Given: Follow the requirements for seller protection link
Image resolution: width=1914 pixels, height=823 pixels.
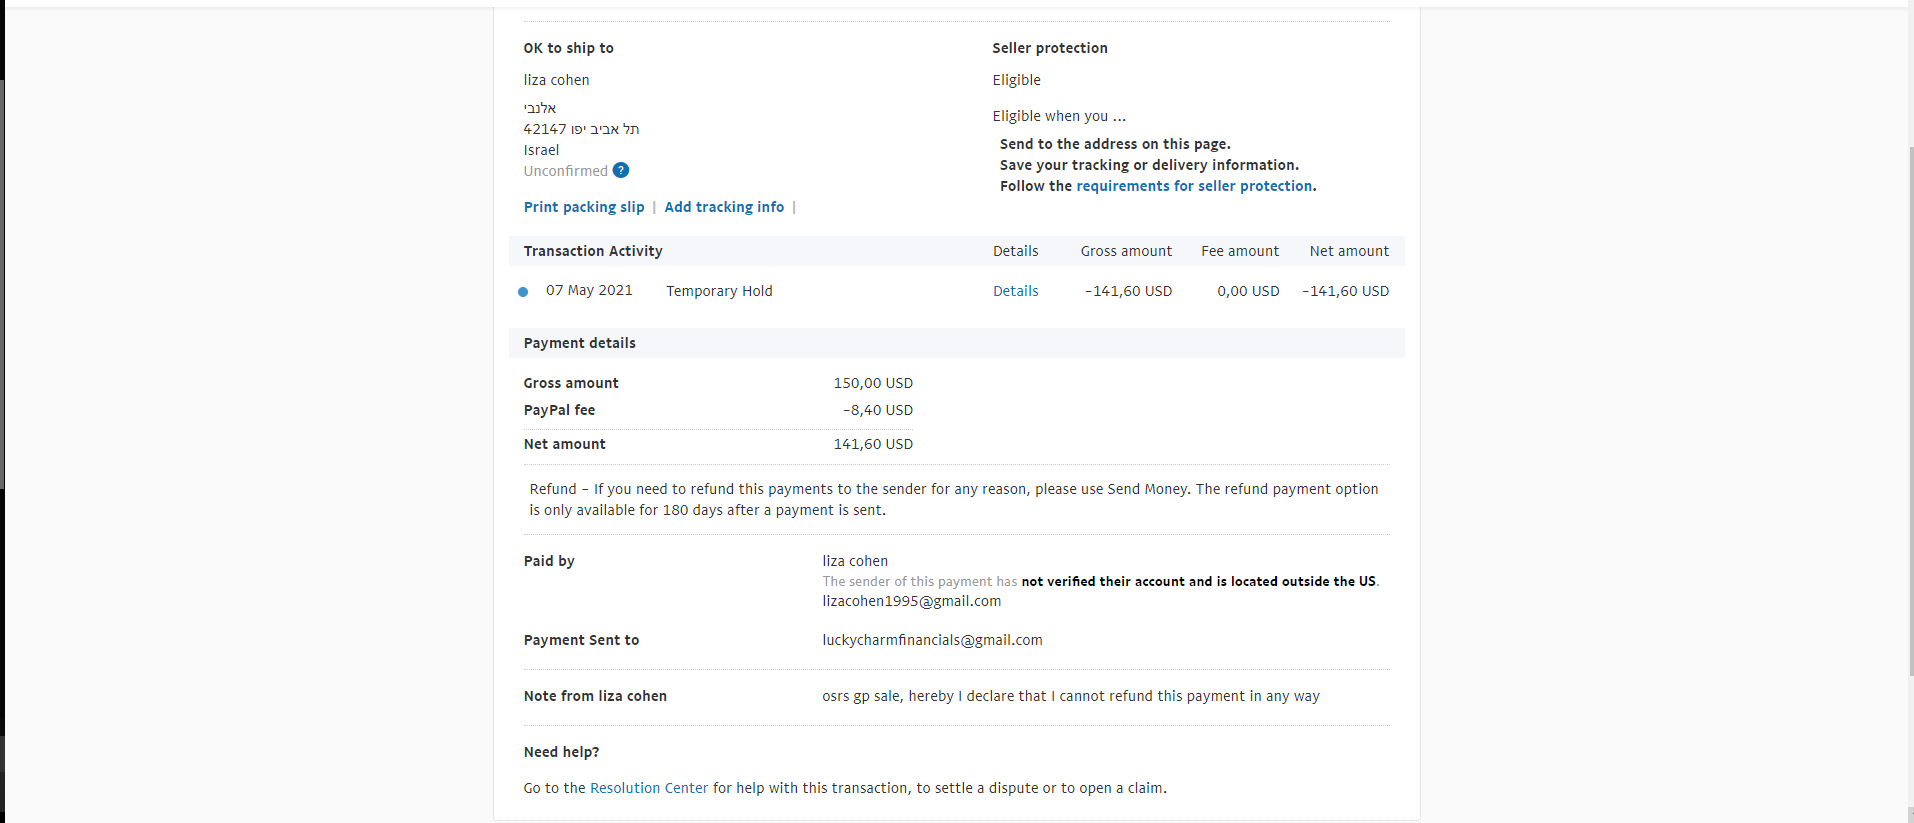Looking at the screenshot, I should point(1194,186).
